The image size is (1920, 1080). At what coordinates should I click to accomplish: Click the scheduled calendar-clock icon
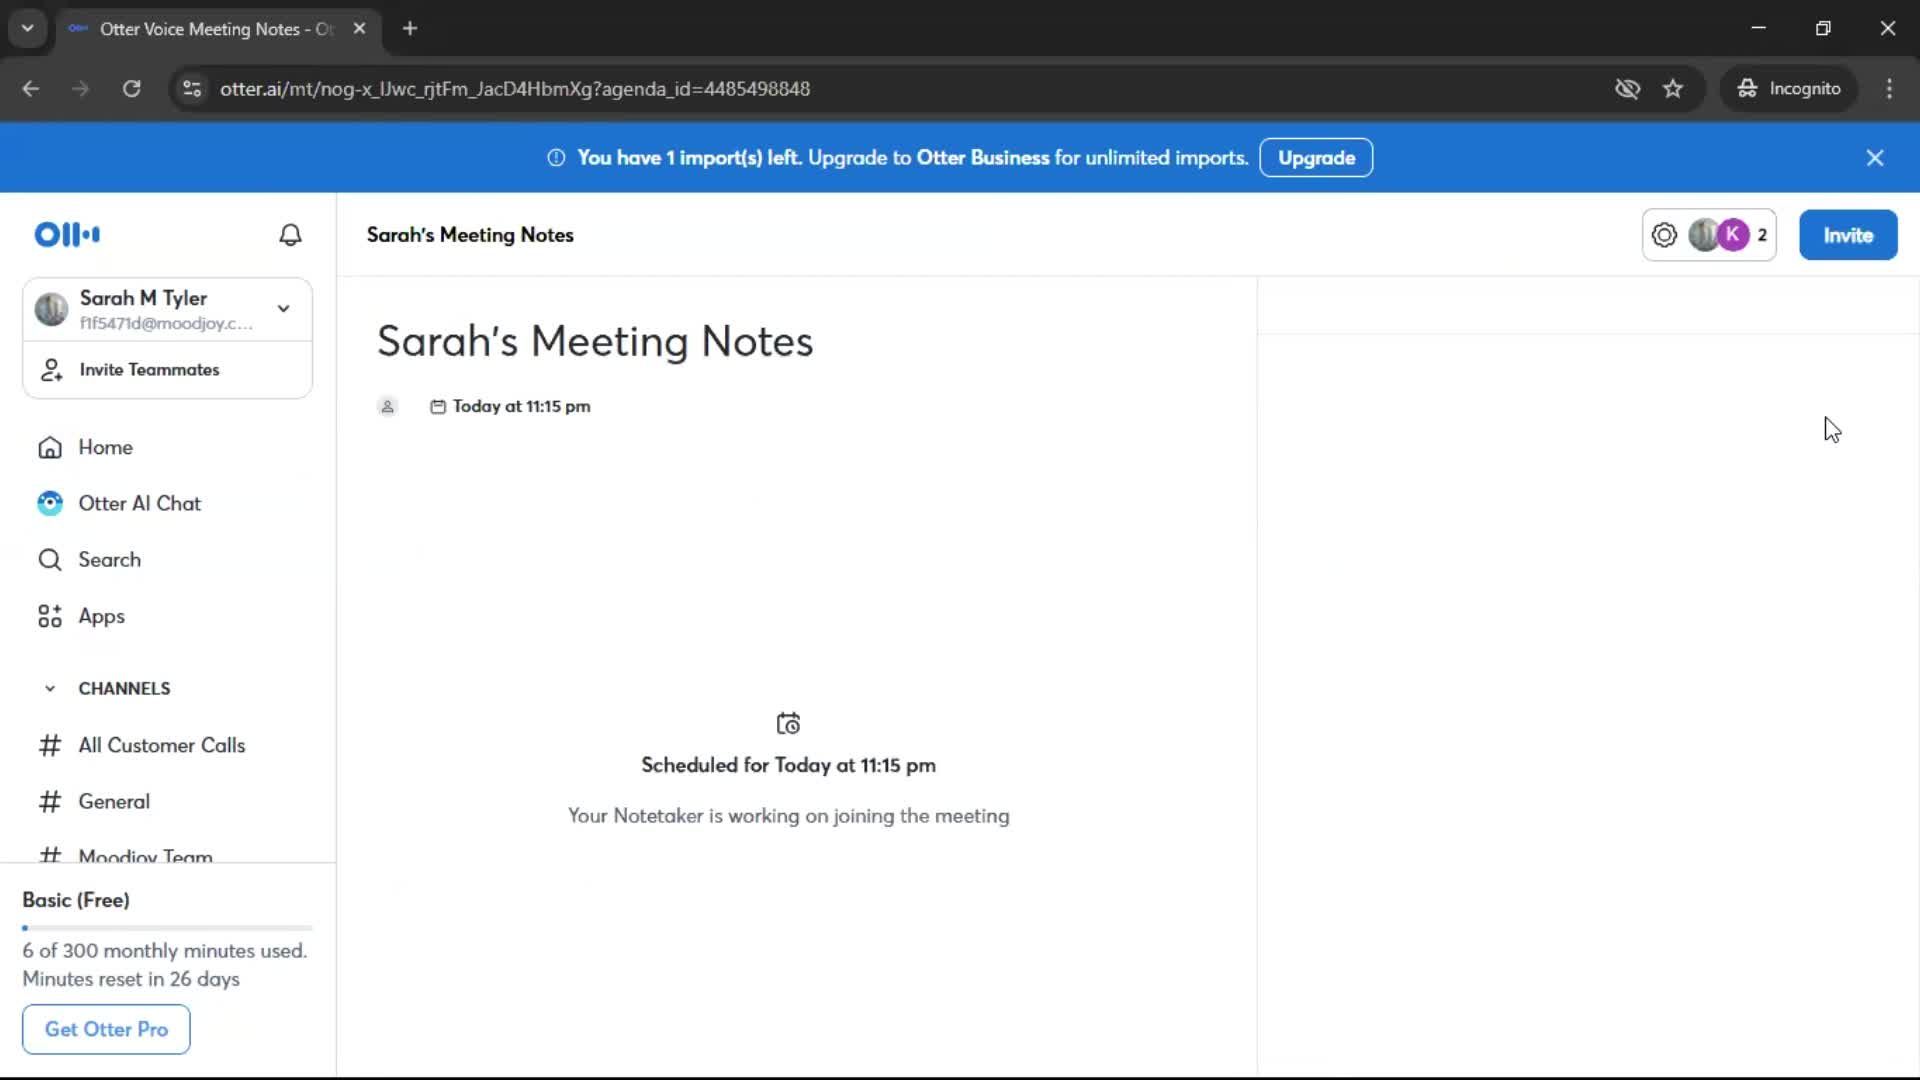click(x=788, y=723)
